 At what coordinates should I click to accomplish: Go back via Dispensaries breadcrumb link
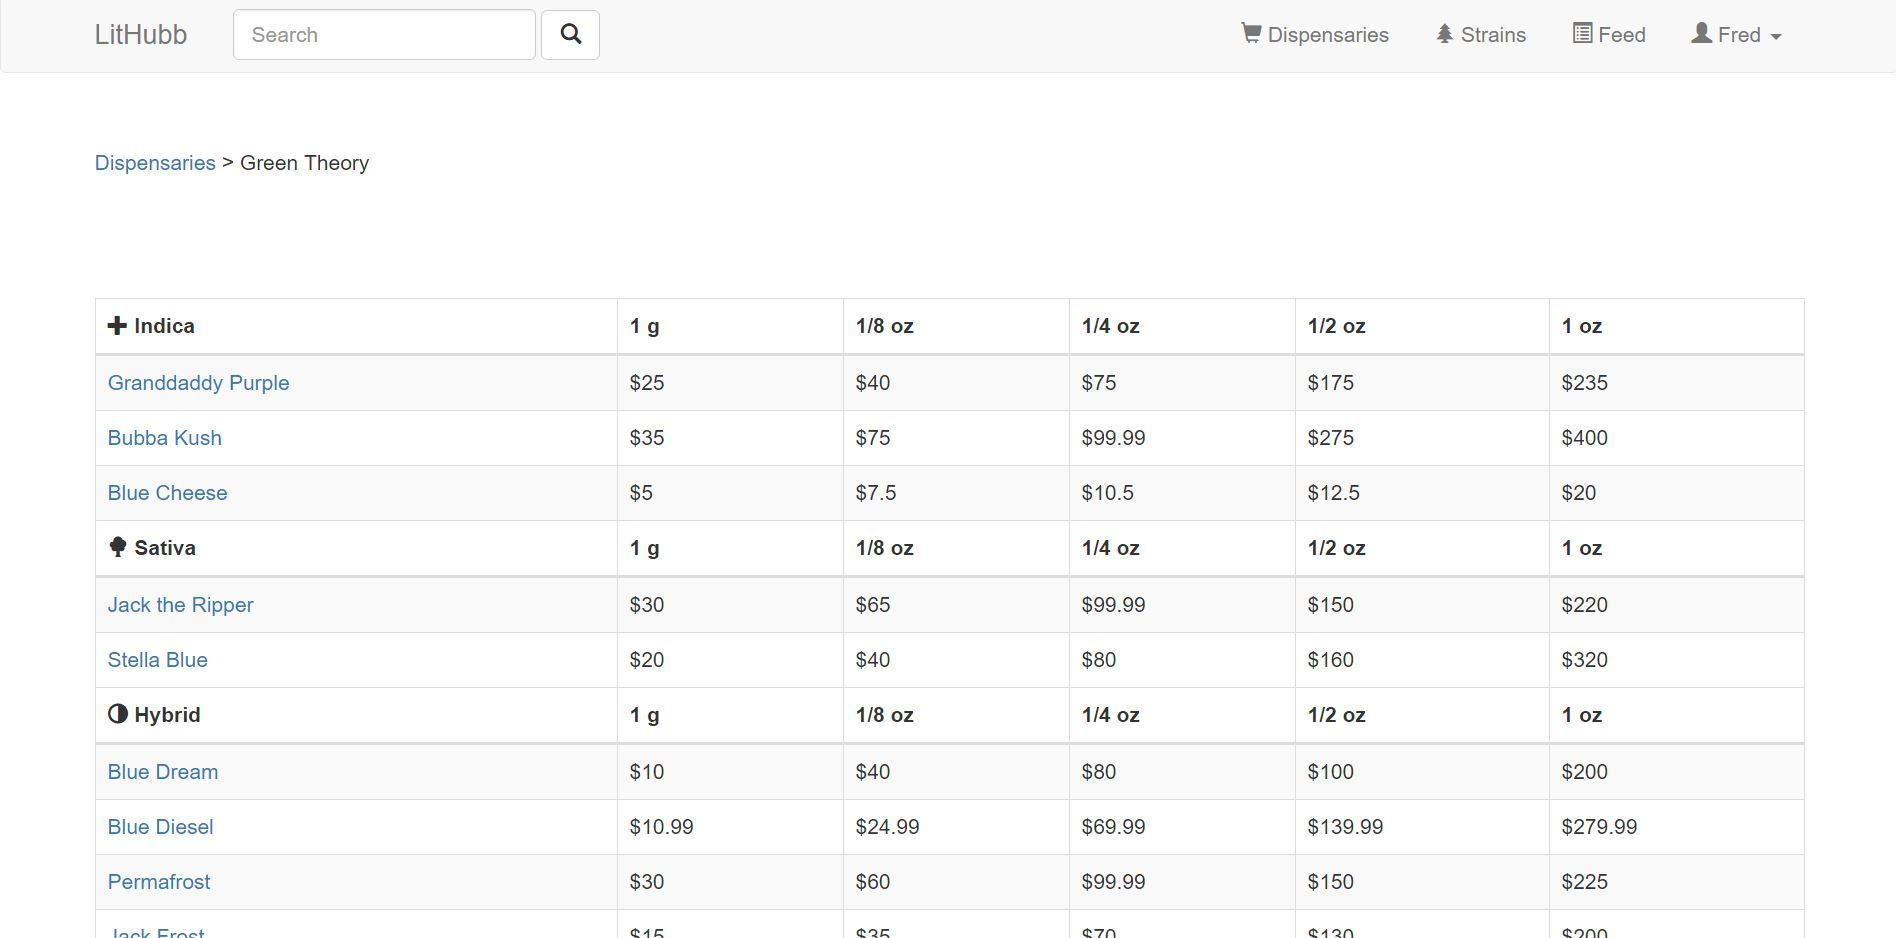click(x=155, y=163)
